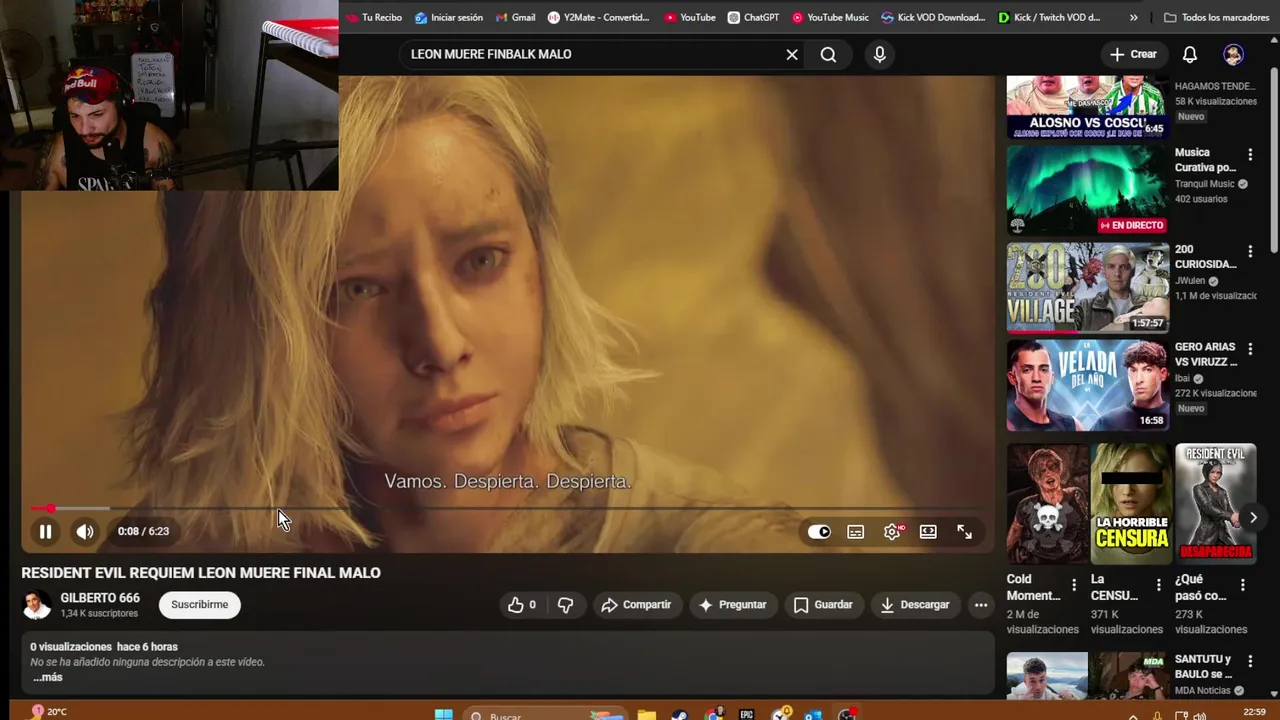
Task: Open the notifications bell
Action: tap(1190, 54)
